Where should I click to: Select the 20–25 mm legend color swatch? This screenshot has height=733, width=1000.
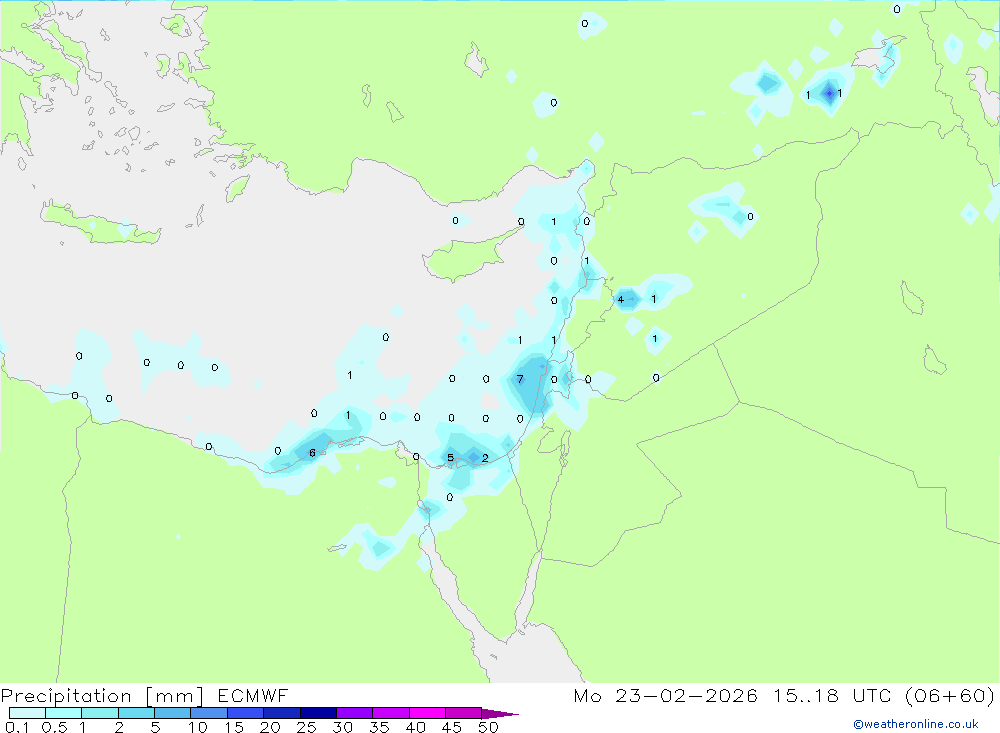pyautogui.click(x=281, y=713)
